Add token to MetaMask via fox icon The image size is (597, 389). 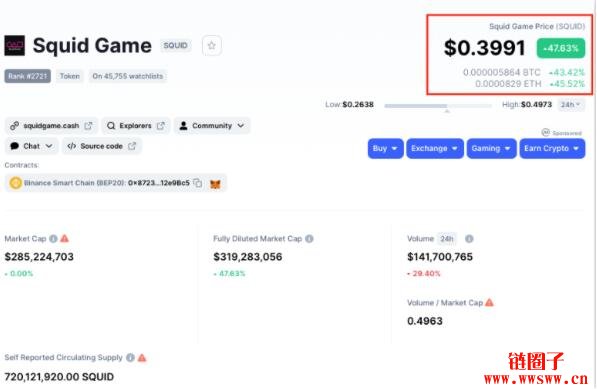(215, 184)
